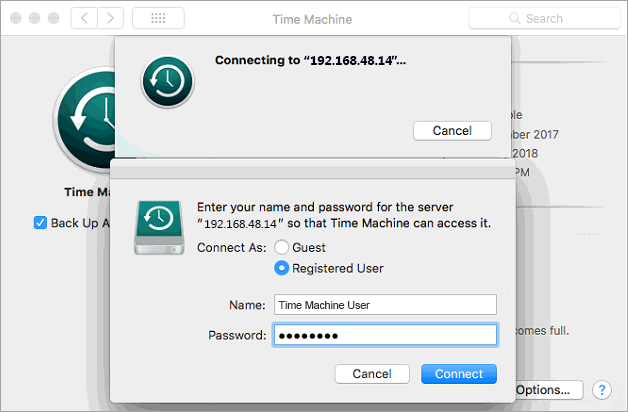This screenshot has width=628, height=412.
Task: Toggle the Back Up Automatically checkbox
Action: pos(40,223)
